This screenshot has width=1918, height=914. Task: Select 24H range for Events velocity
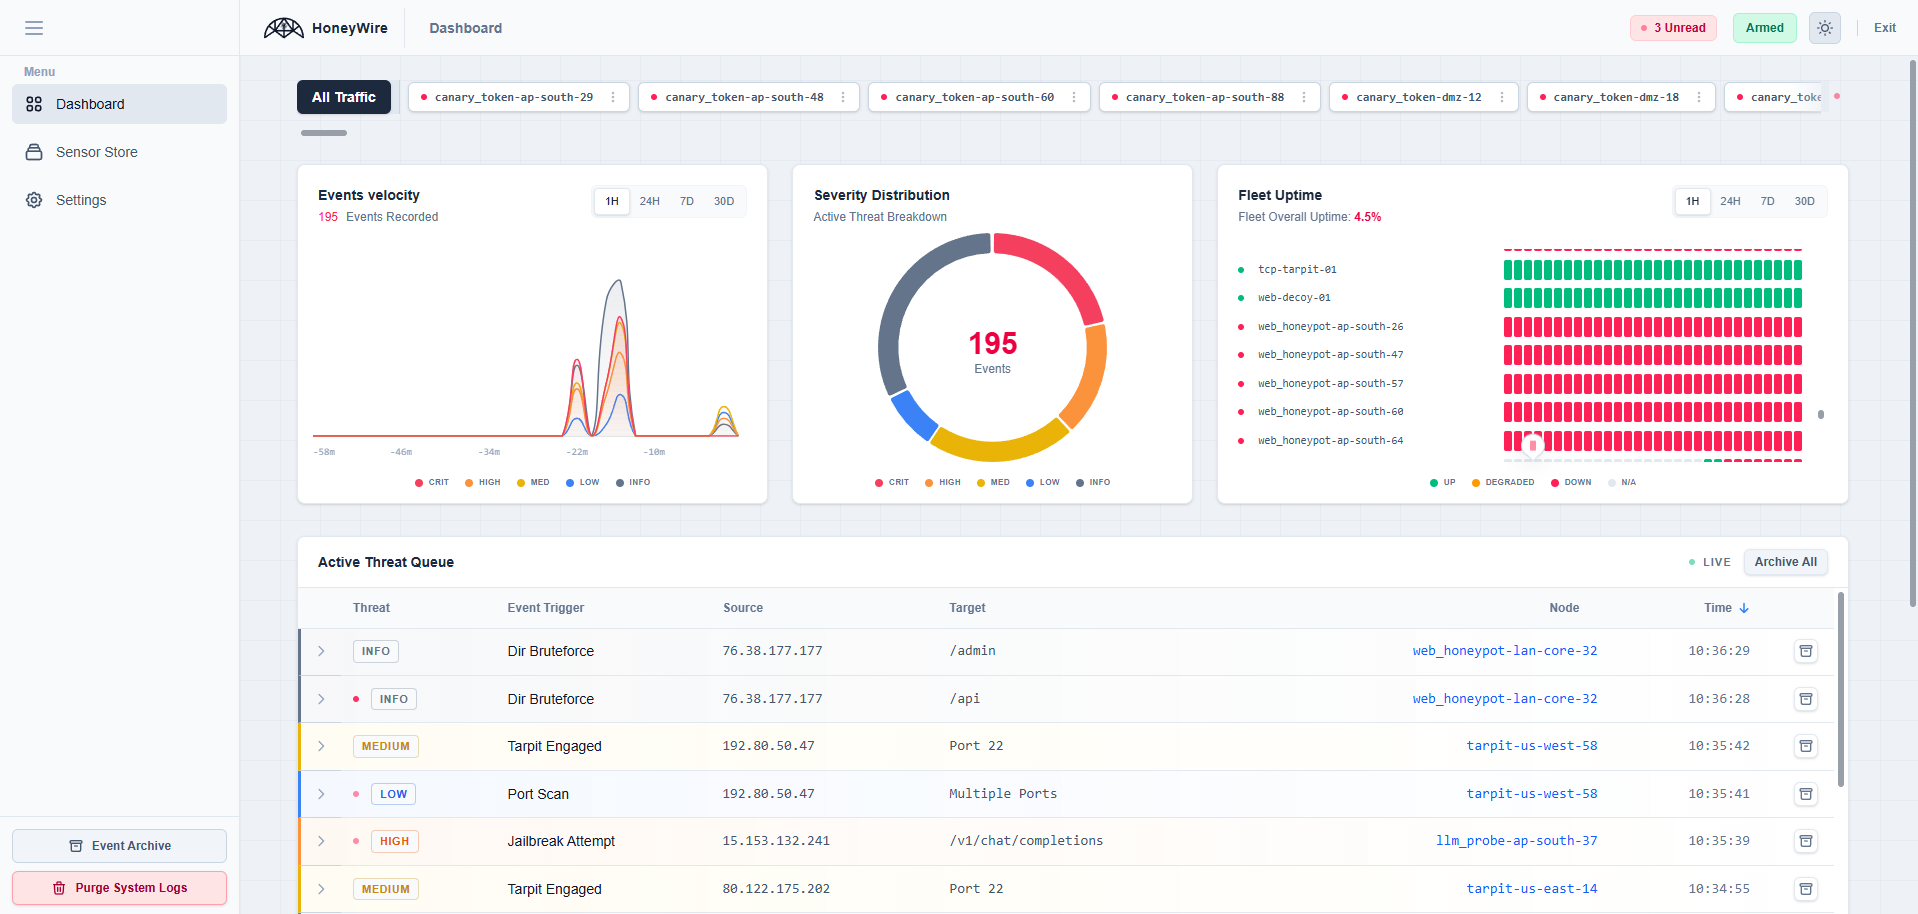click(649, 201)
